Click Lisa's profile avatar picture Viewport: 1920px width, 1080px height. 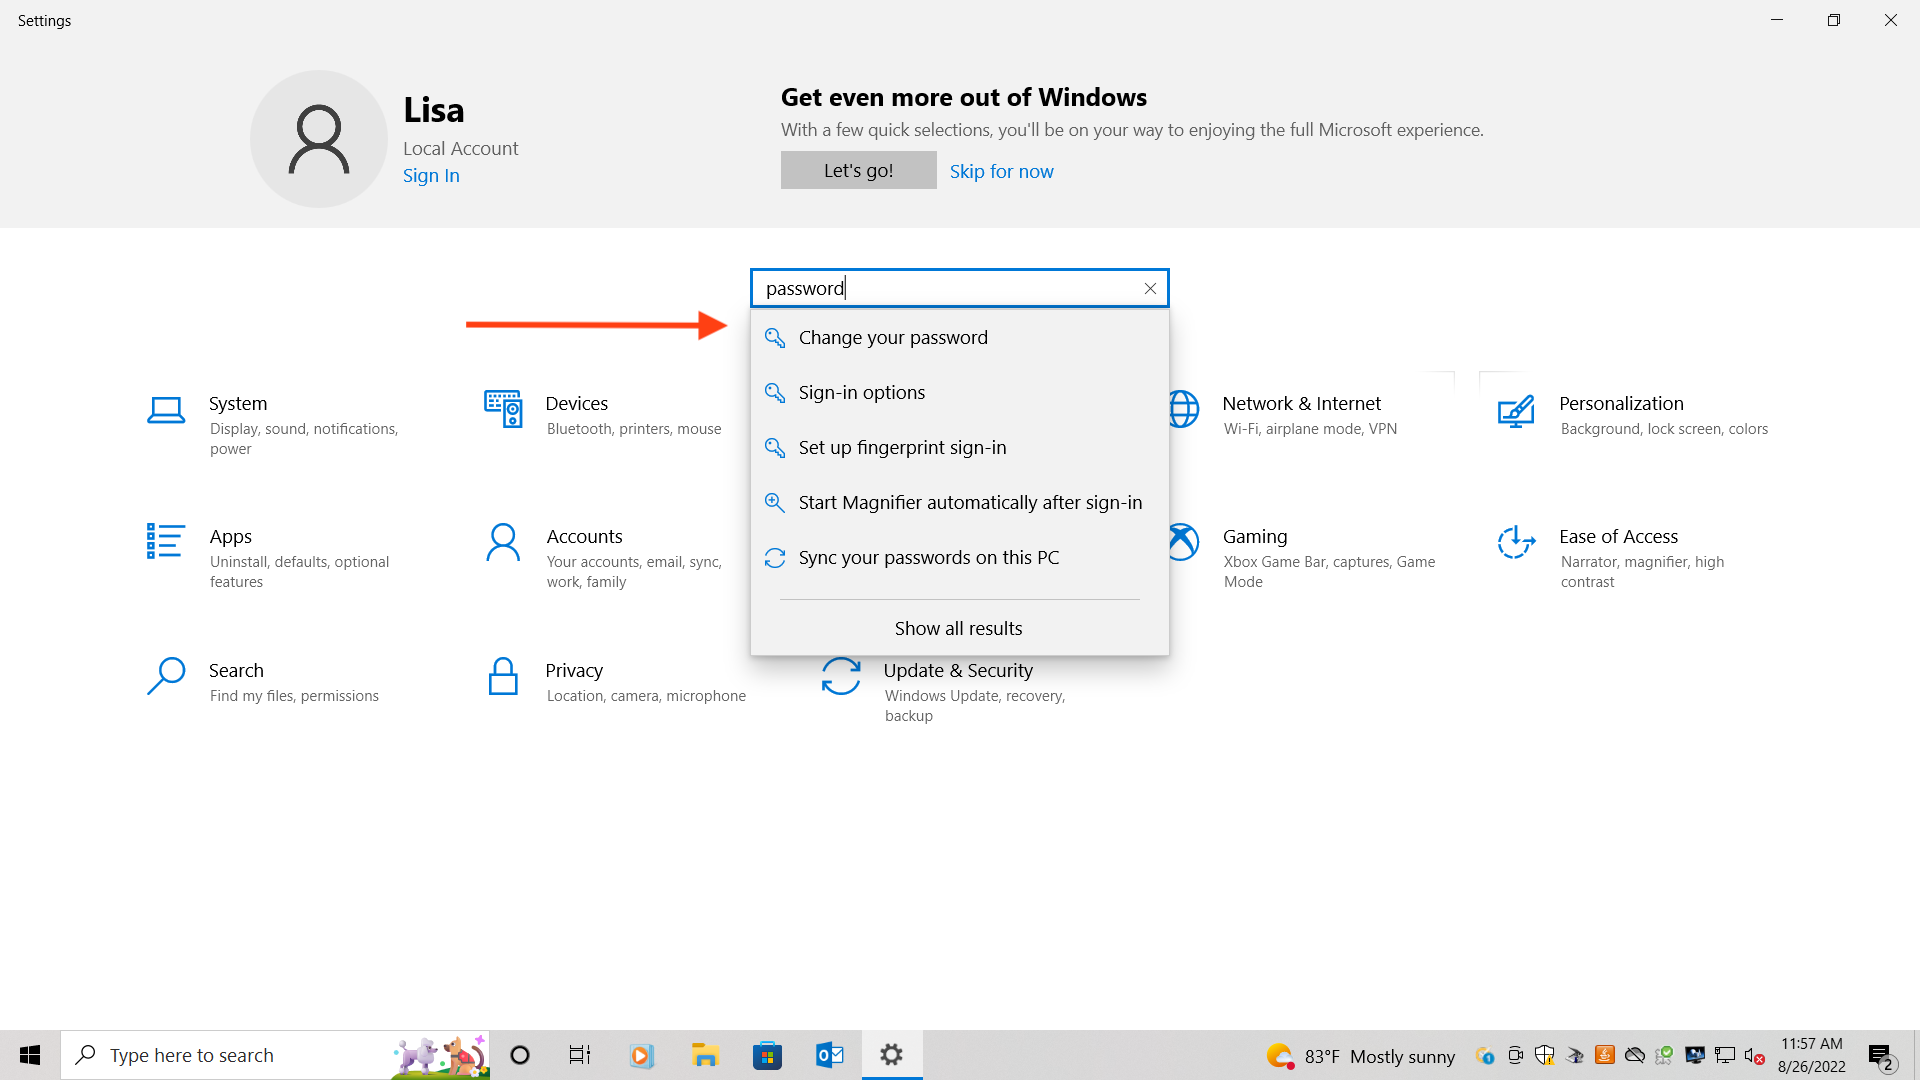click(x=319, y=139)
